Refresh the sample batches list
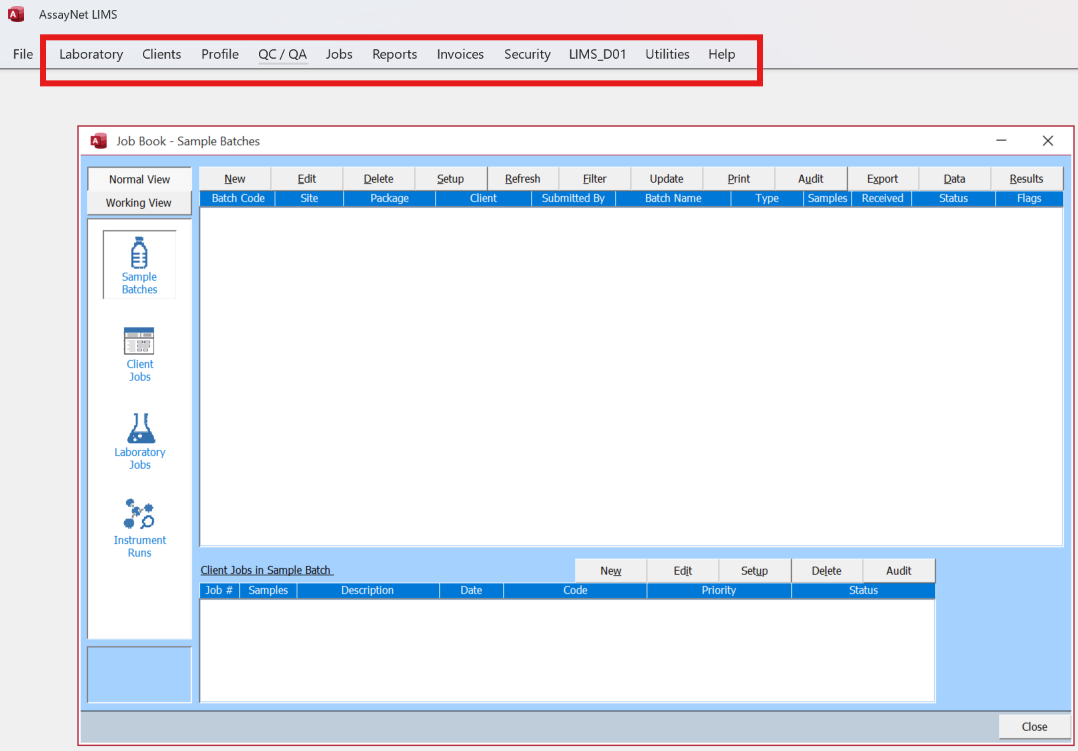Image resolution: width=1078 pixels, height=751 pixels. point(522,179)
